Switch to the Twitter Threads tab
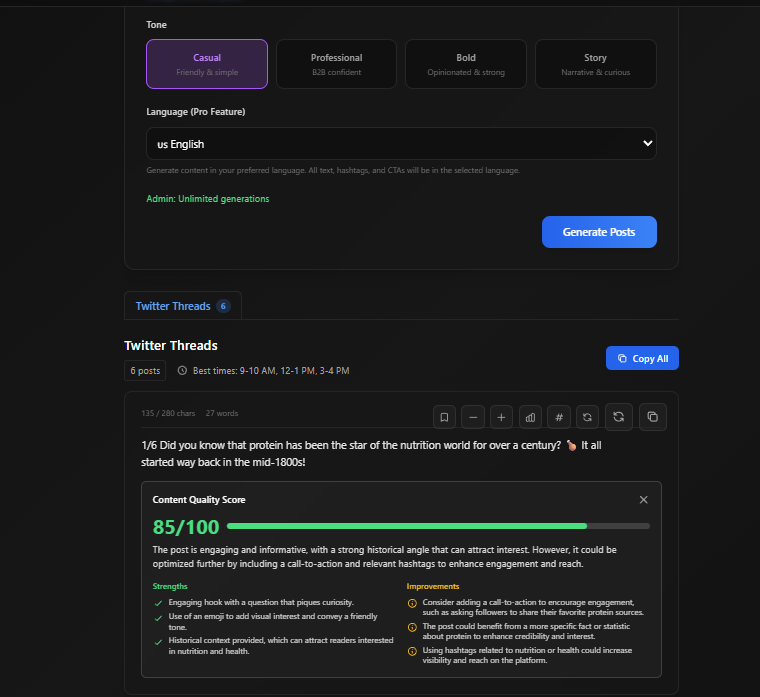The image size is (760, 697). click(182, 306)
